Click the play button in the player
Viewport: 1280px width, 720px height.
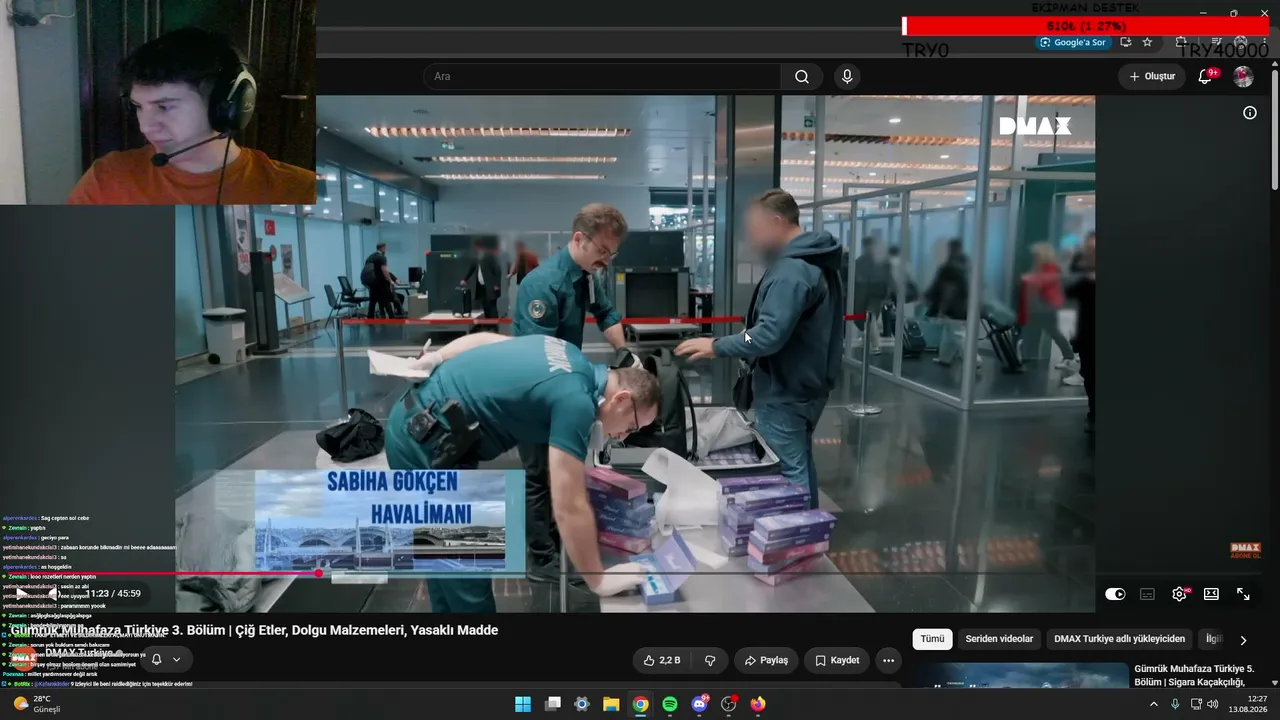pyautogui.click(x=22, y=594)
